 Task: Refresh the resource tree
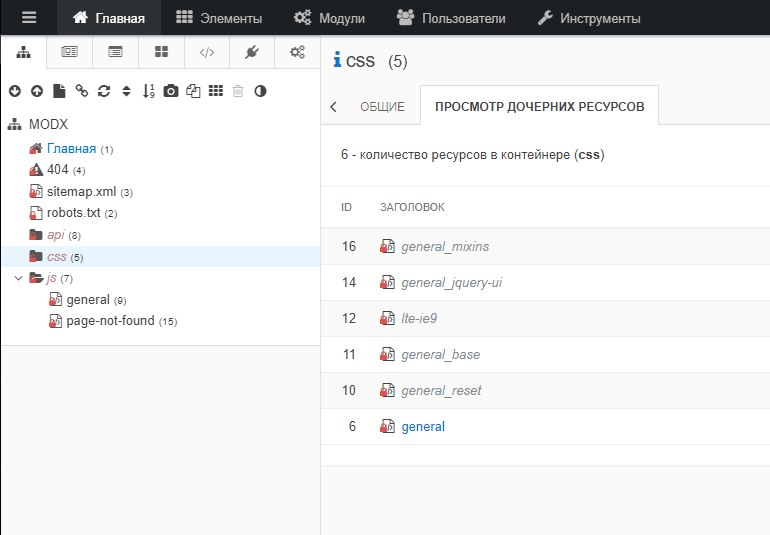point(104,91)
